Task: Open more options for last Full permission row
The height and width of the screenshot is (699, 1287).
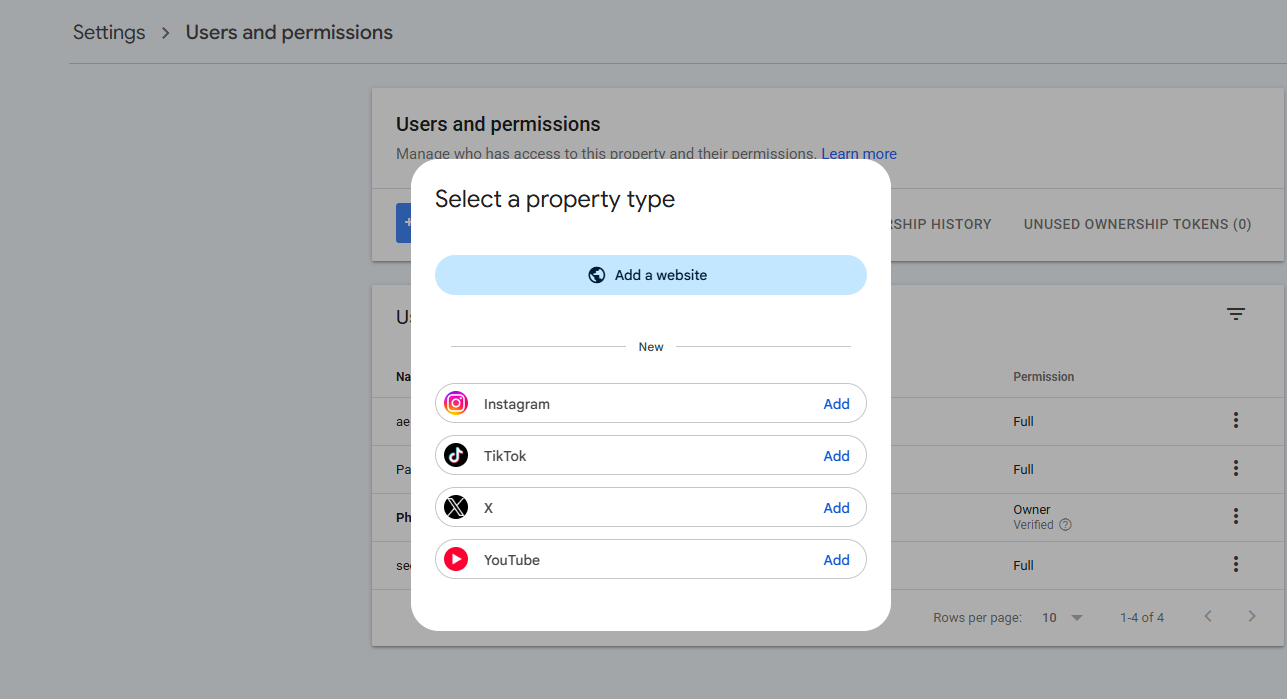Action: point(1236,564)
